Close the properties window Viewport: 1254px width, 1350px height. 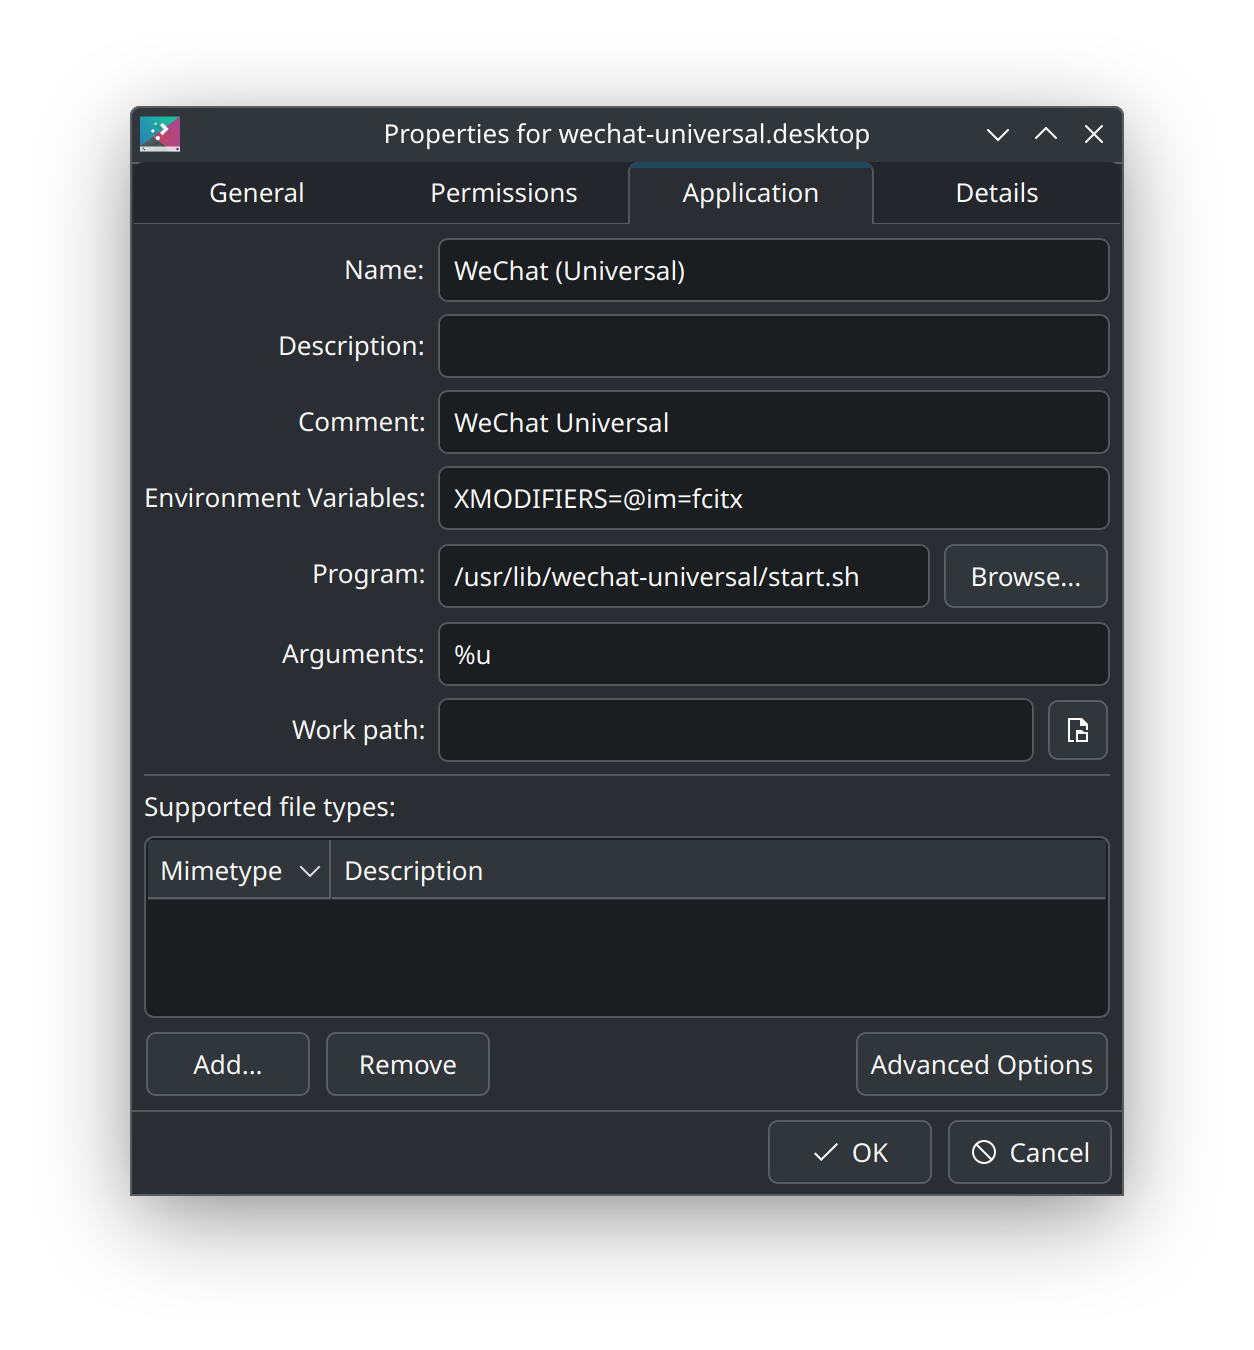tap(1094, 134)
